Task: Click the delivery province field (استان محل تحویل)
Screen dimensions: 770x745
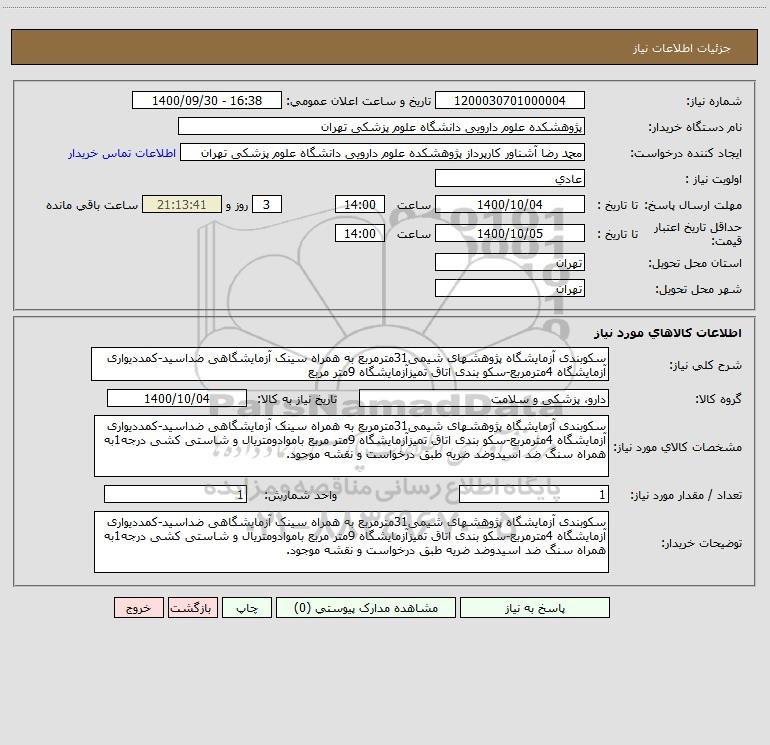Action: coord(510,262)
